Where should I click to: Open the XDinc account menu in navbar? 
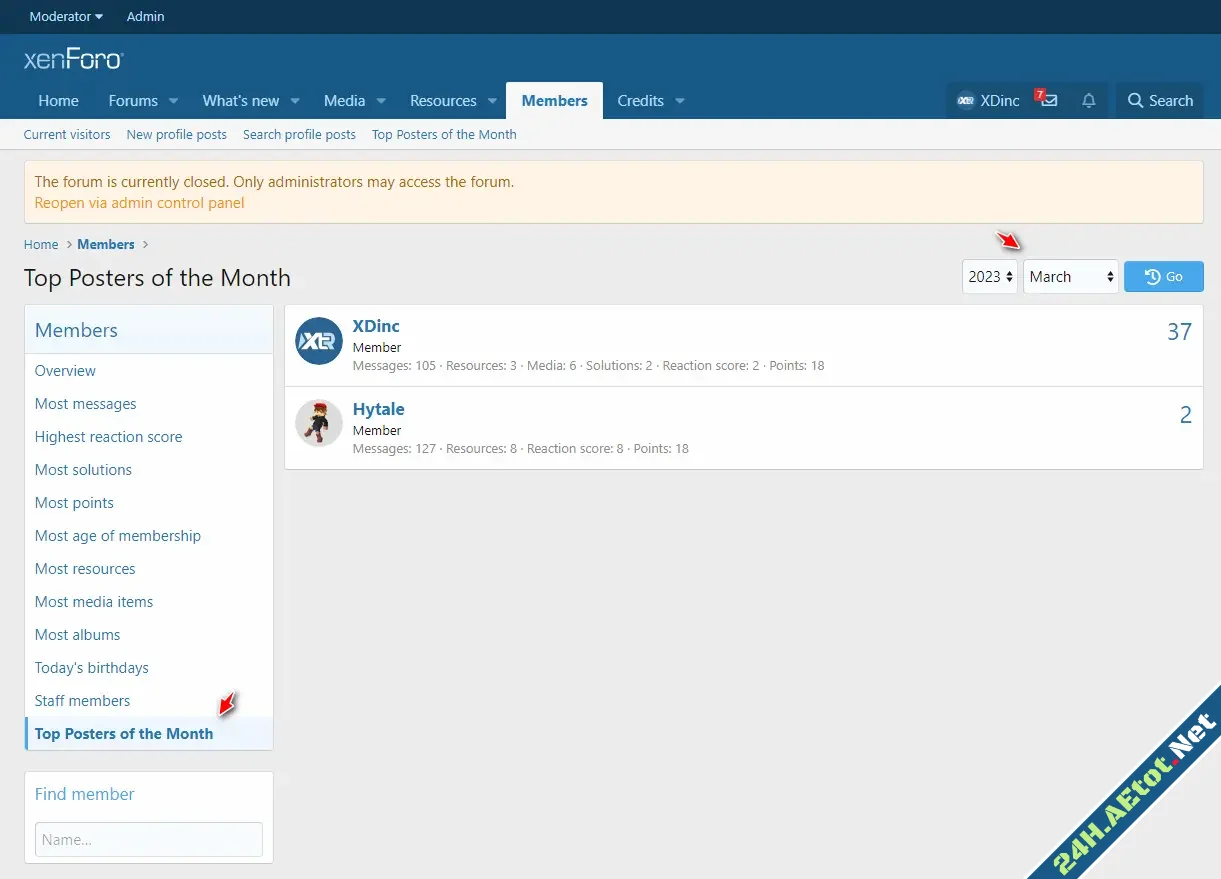coord(988,101)
